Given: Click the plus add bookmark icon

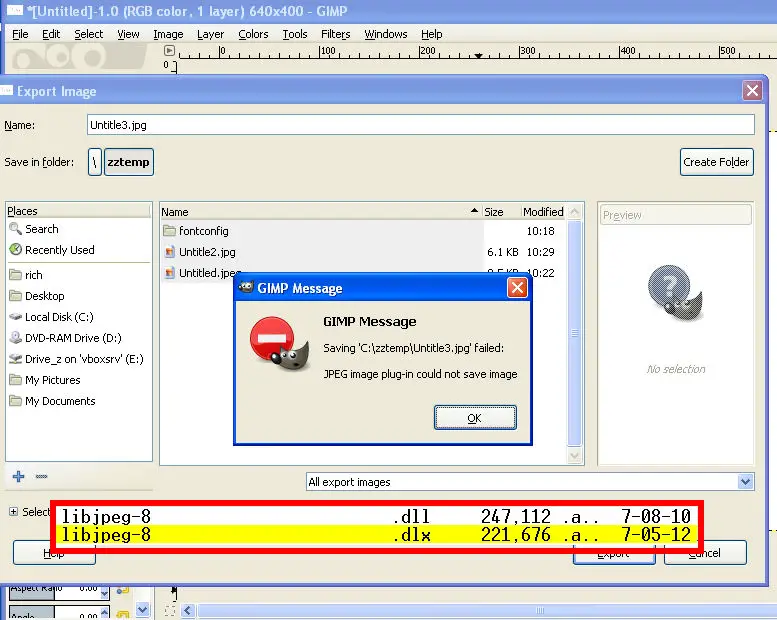Looking at the screenshot, I should pyautogui.click(x=18, y=476).
